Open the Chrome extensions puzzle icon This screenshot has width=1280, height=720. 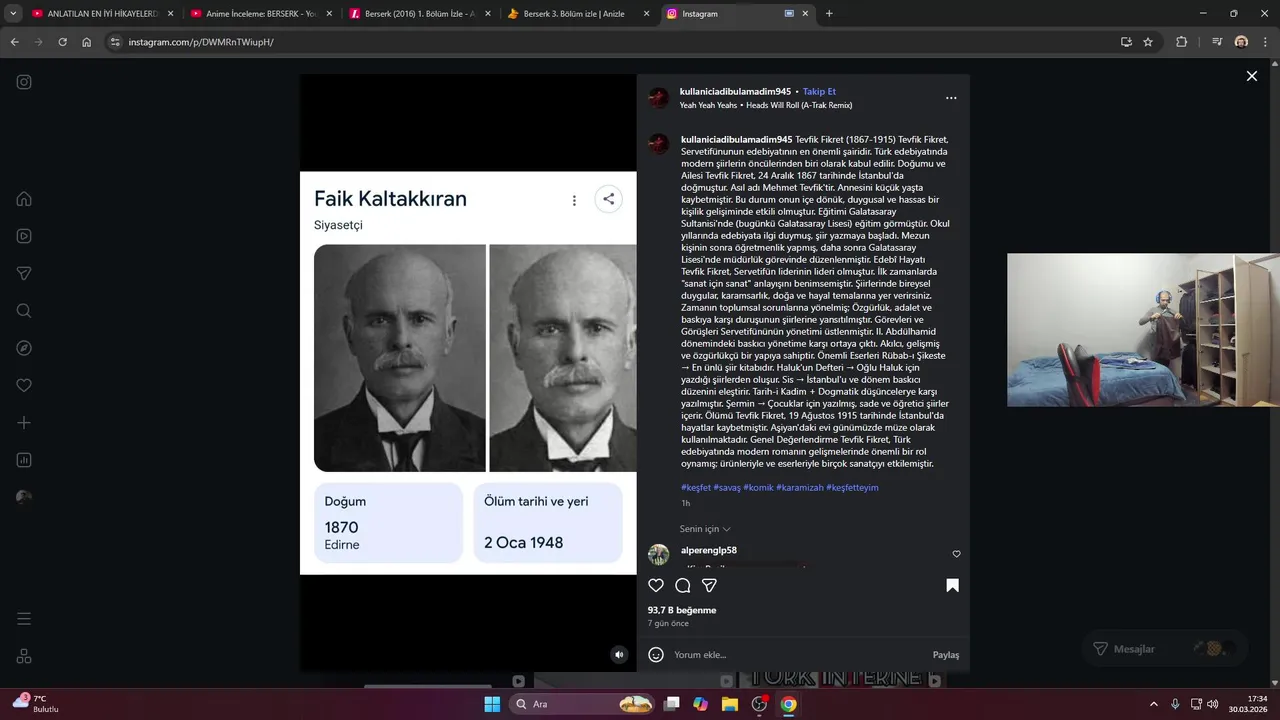1182,42
